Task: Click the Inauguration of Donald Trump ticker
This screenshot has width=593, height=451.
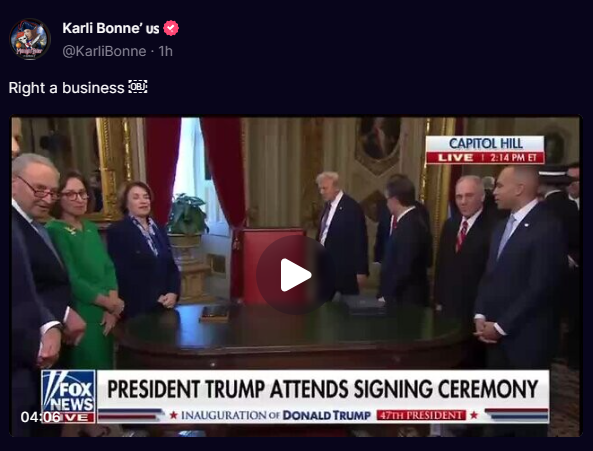Action: click(x=276, y=415)
